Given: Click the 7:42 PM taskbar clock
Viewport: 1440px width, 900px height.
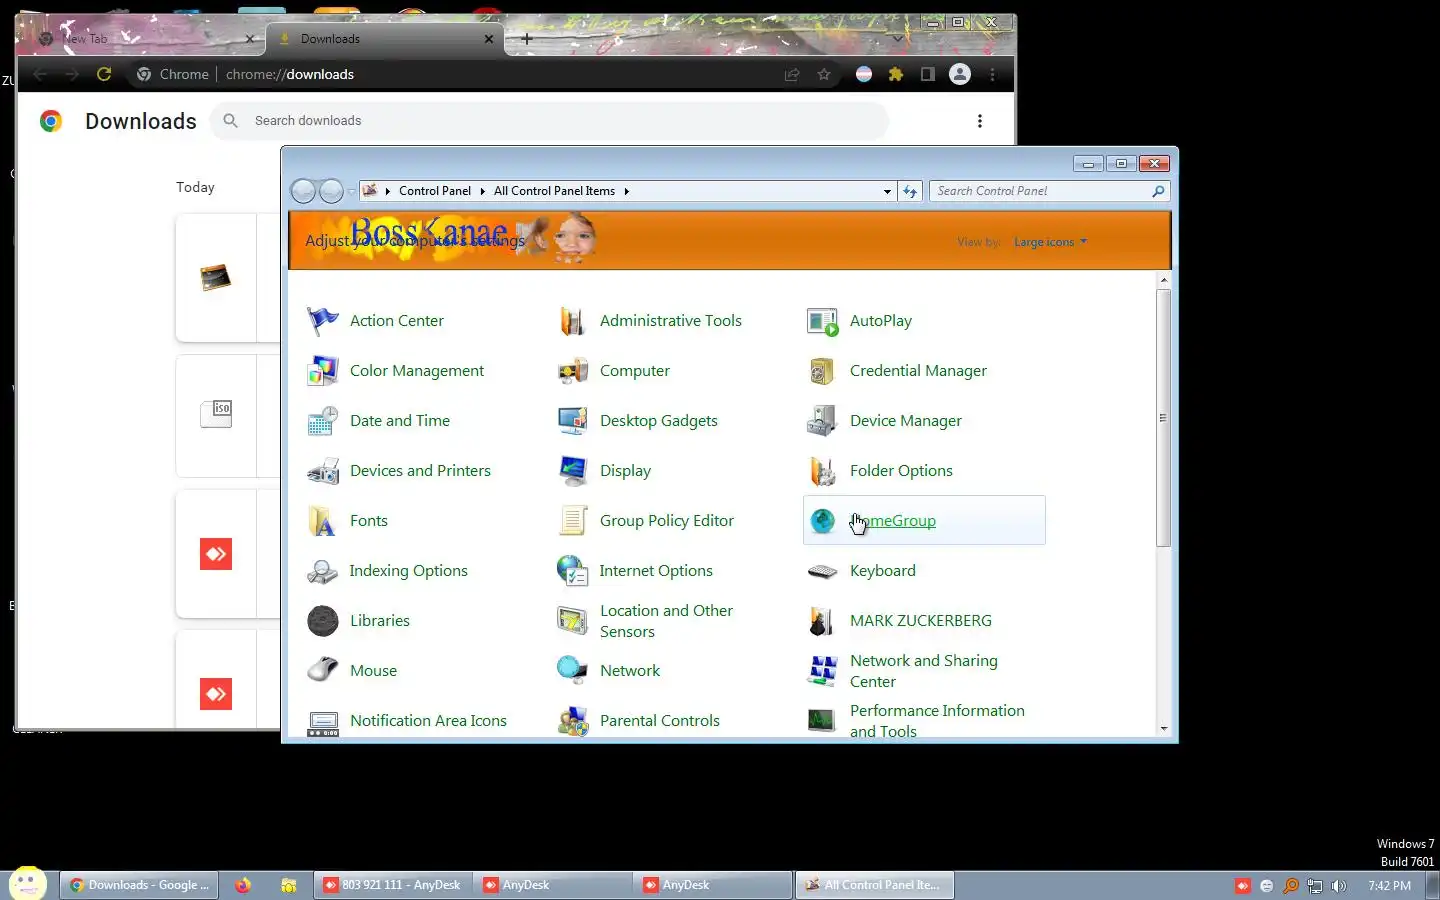Looking at the screenshot, I should [1390, 886].
